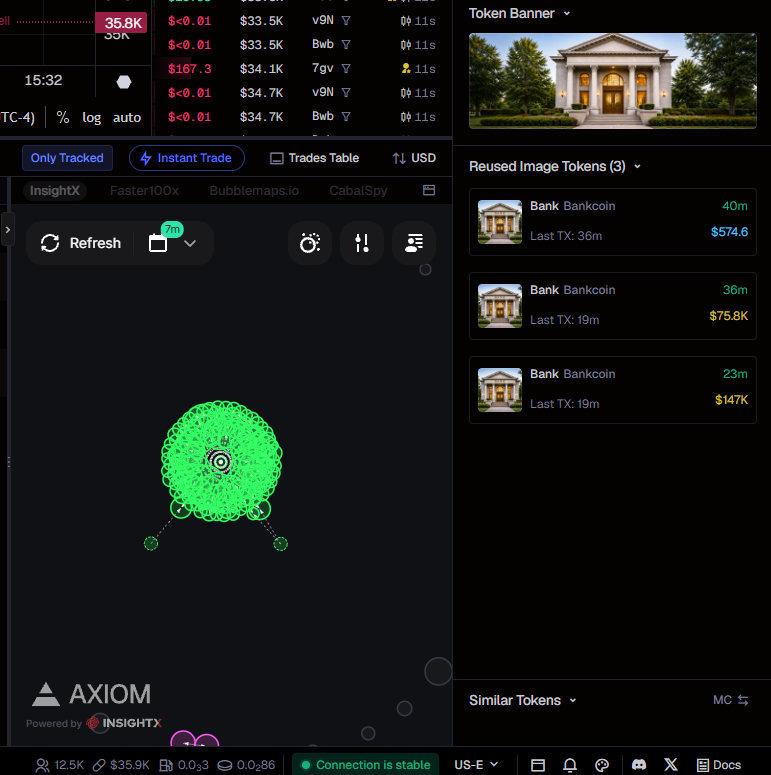Click the token banner bank image
This screenshot has width=771, height=775.
612,81
